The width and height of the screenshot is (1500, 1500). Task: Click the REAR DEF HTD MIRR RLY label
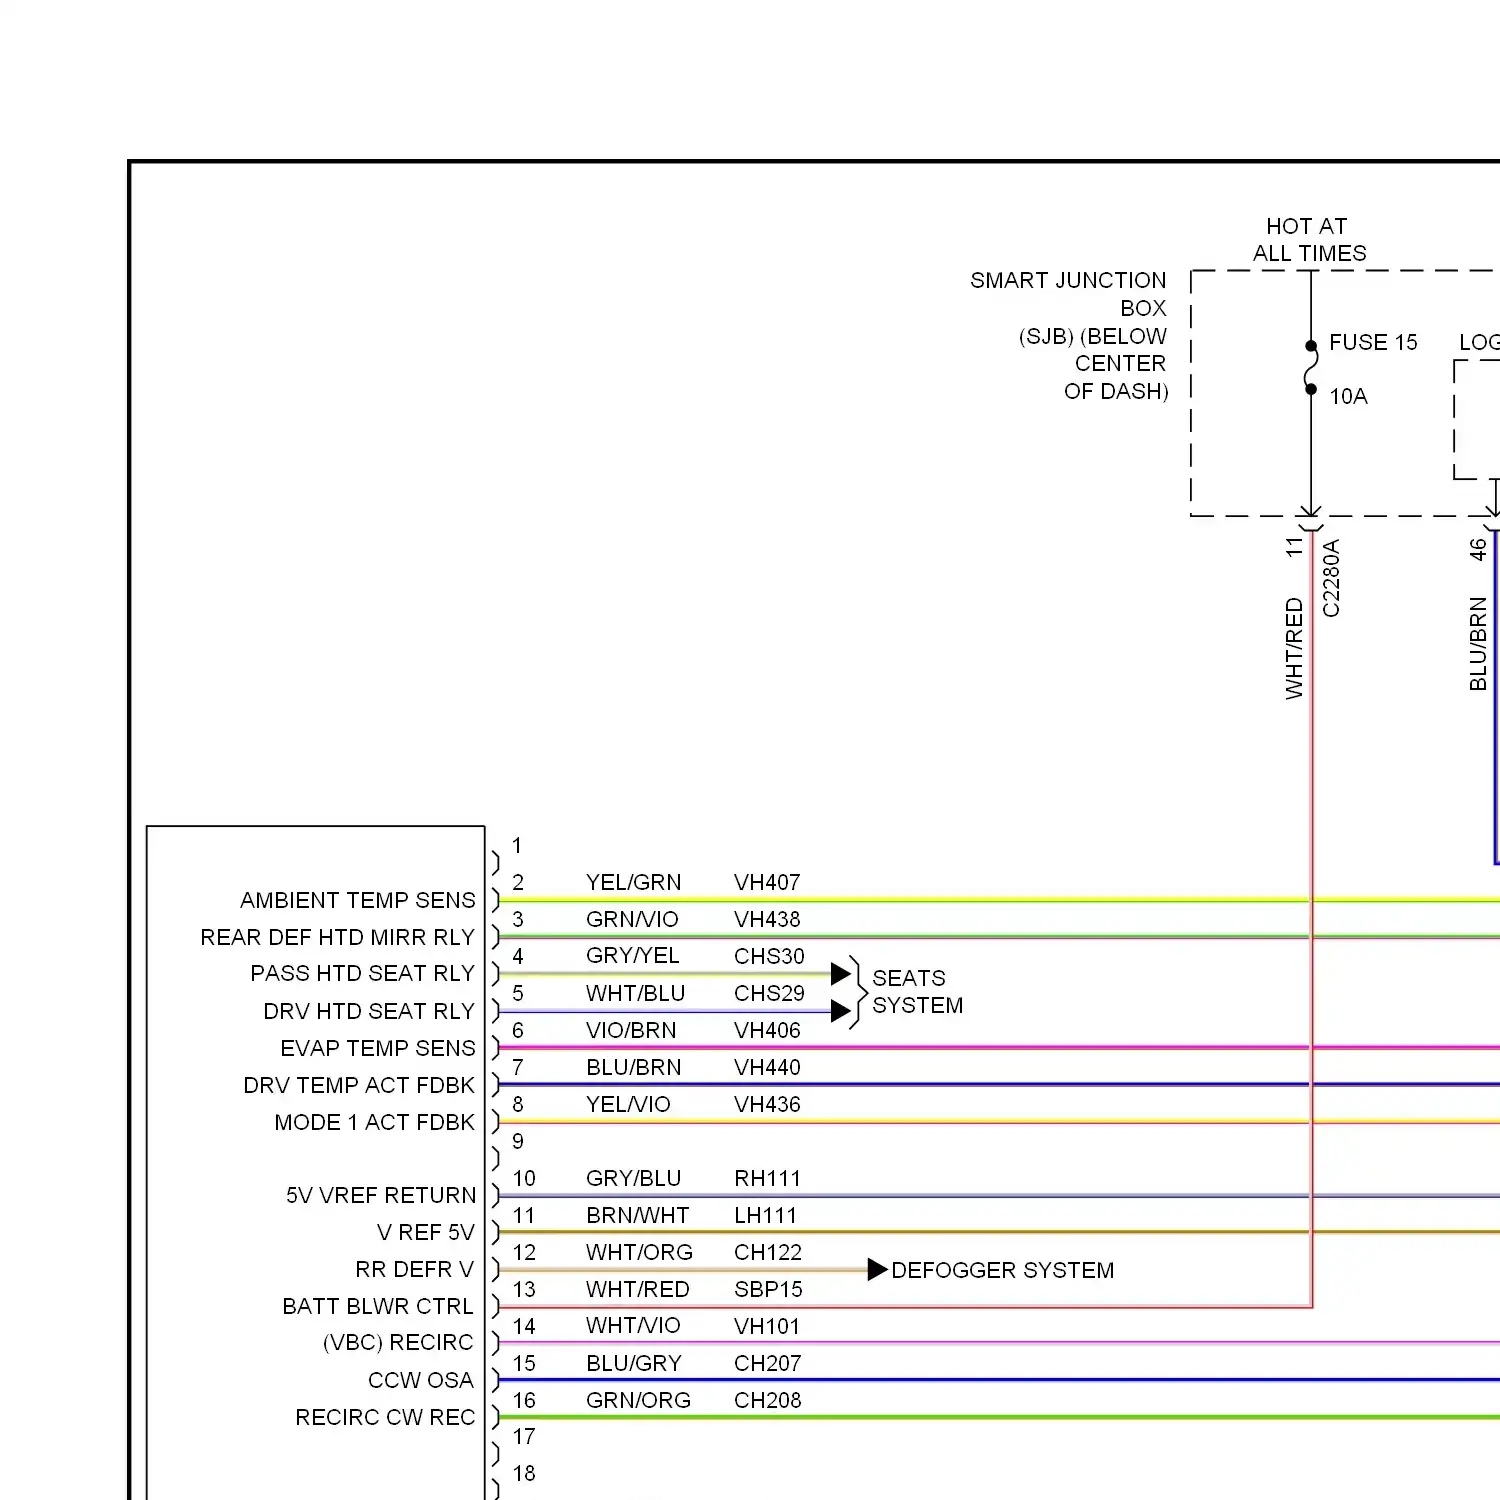point(338,937)
